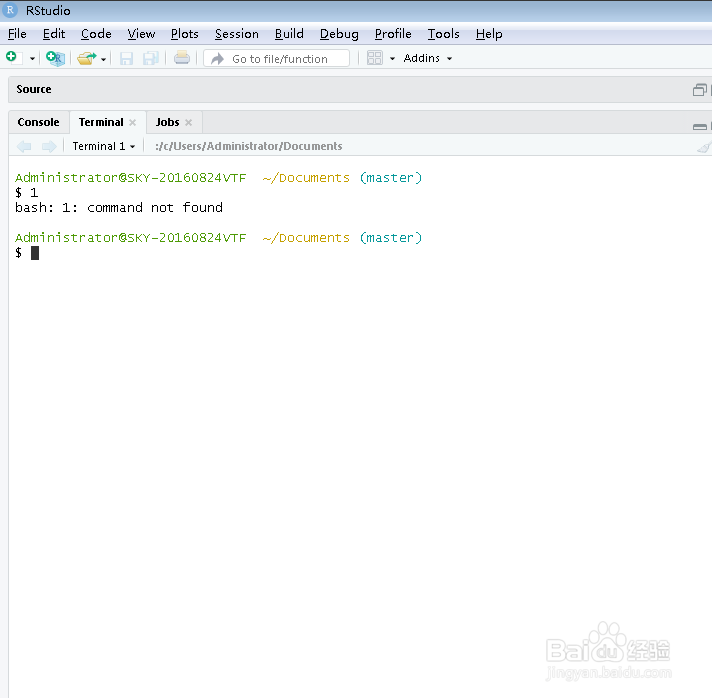Open the Session menu
The width and height of the screenshot is (712, 698).
point(237,34)
